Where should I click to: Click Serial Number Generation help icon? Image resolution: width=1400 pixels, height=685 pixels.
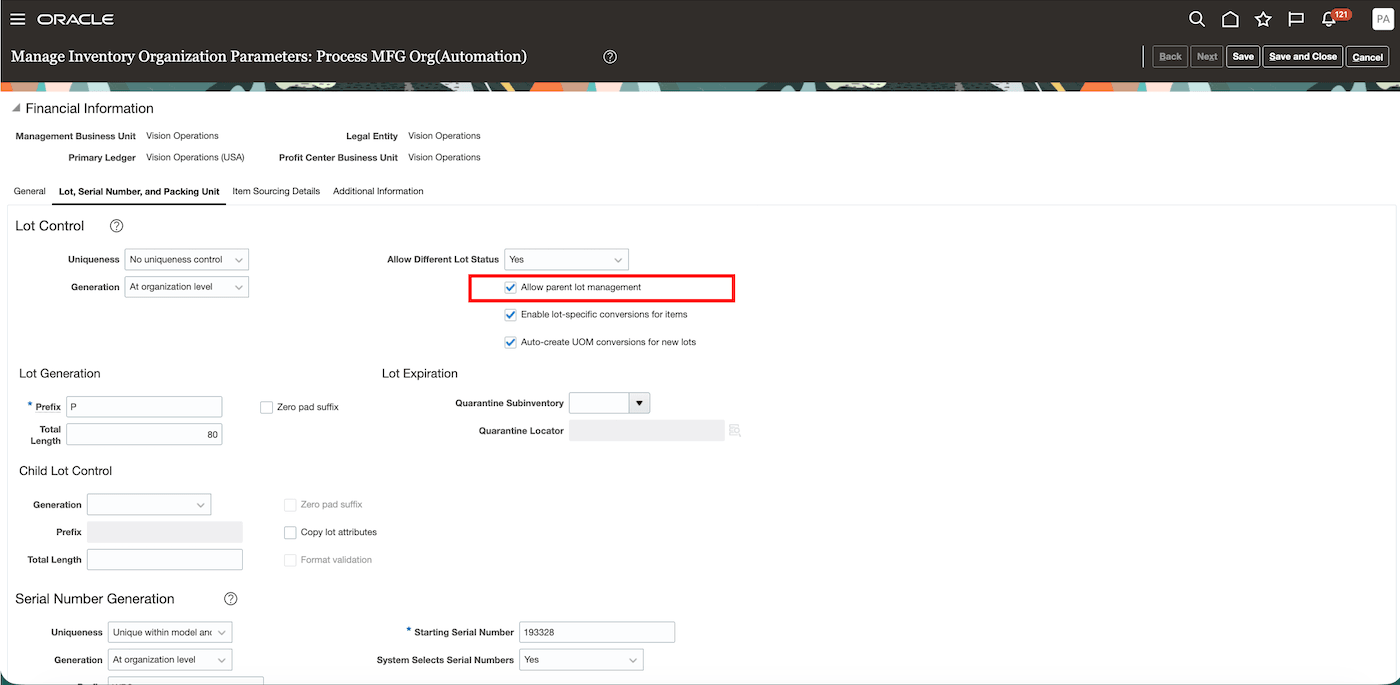coord(230,599)
